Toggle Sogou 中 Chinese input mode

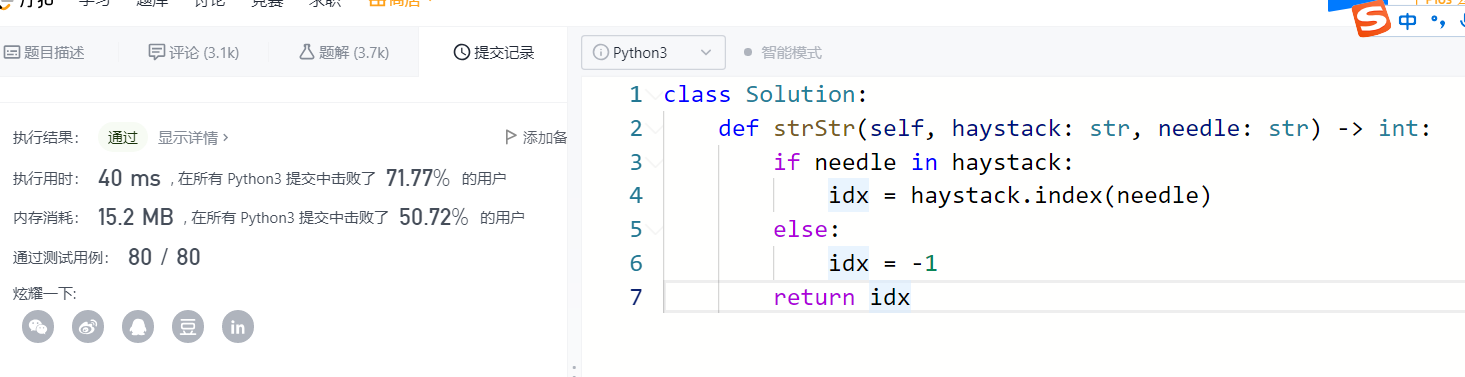point(1408,21)
